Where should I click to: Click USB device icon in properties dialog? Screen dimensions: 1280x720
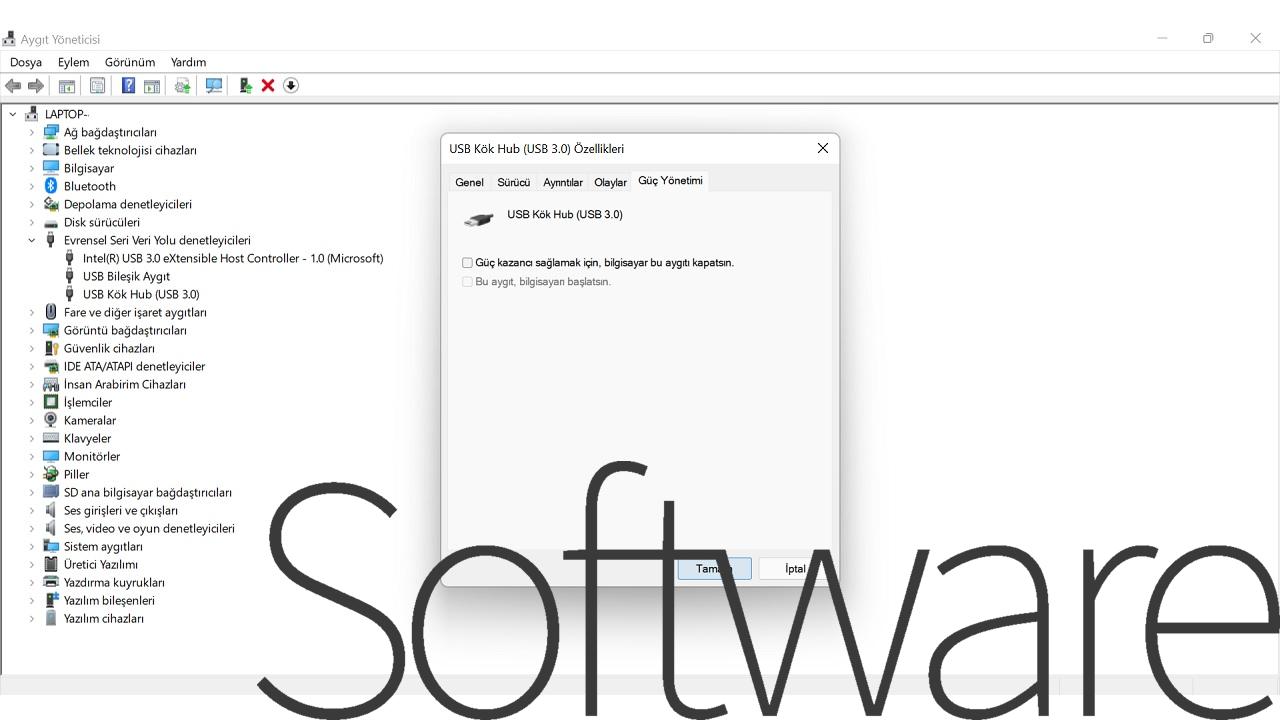click(479, 219)
